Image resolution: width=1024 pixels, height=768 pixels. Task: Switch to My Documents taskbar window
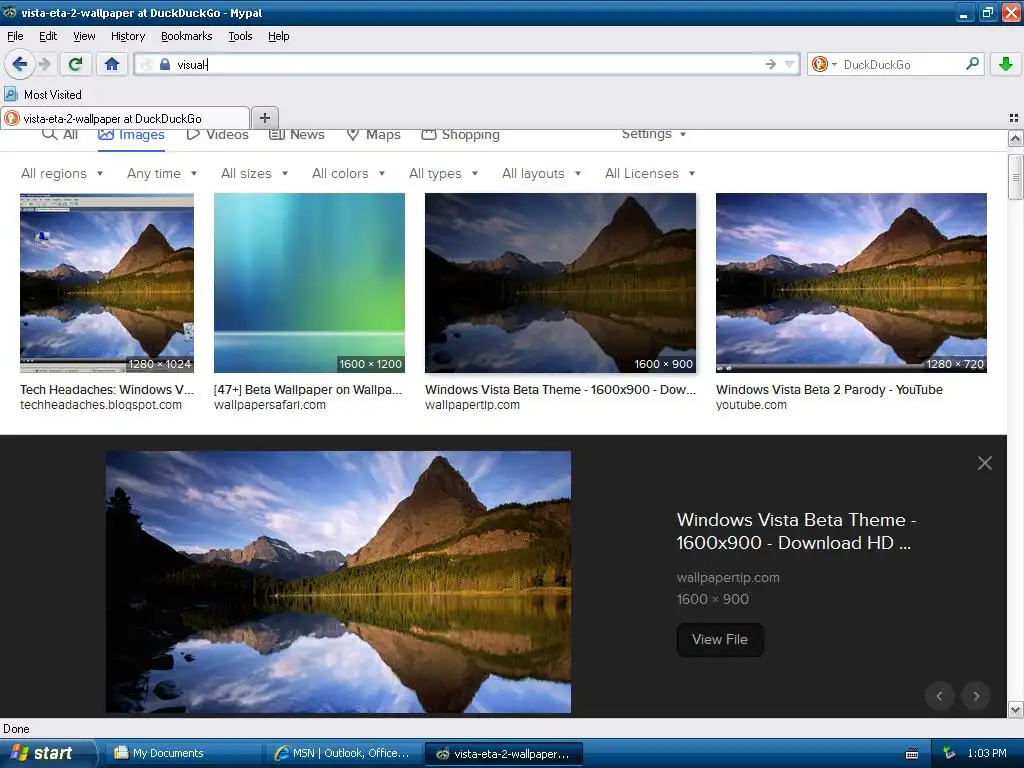pyautogui.click(x=183, y=753)
